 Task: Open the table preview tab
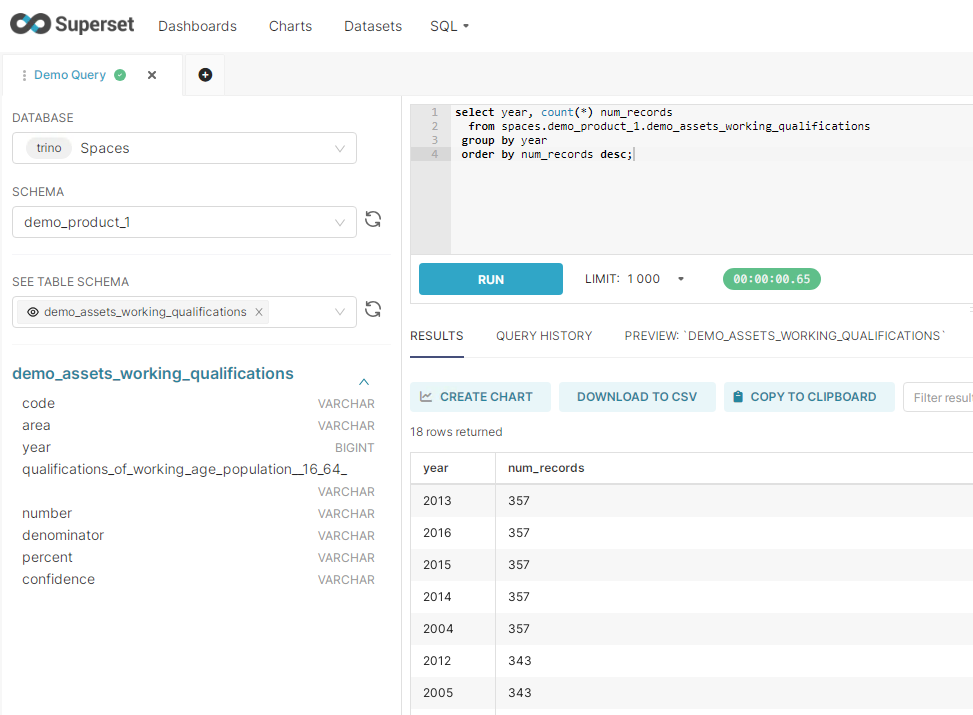784,336
